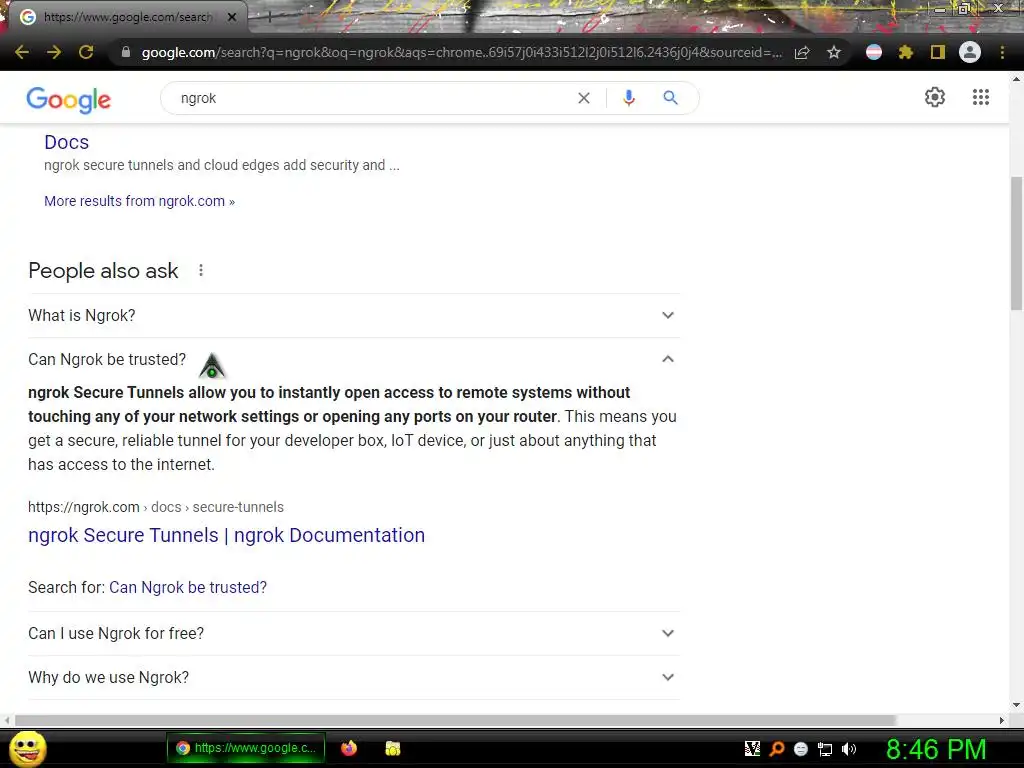
Task: Open the Chrome profile avatar
Action: 970,52
